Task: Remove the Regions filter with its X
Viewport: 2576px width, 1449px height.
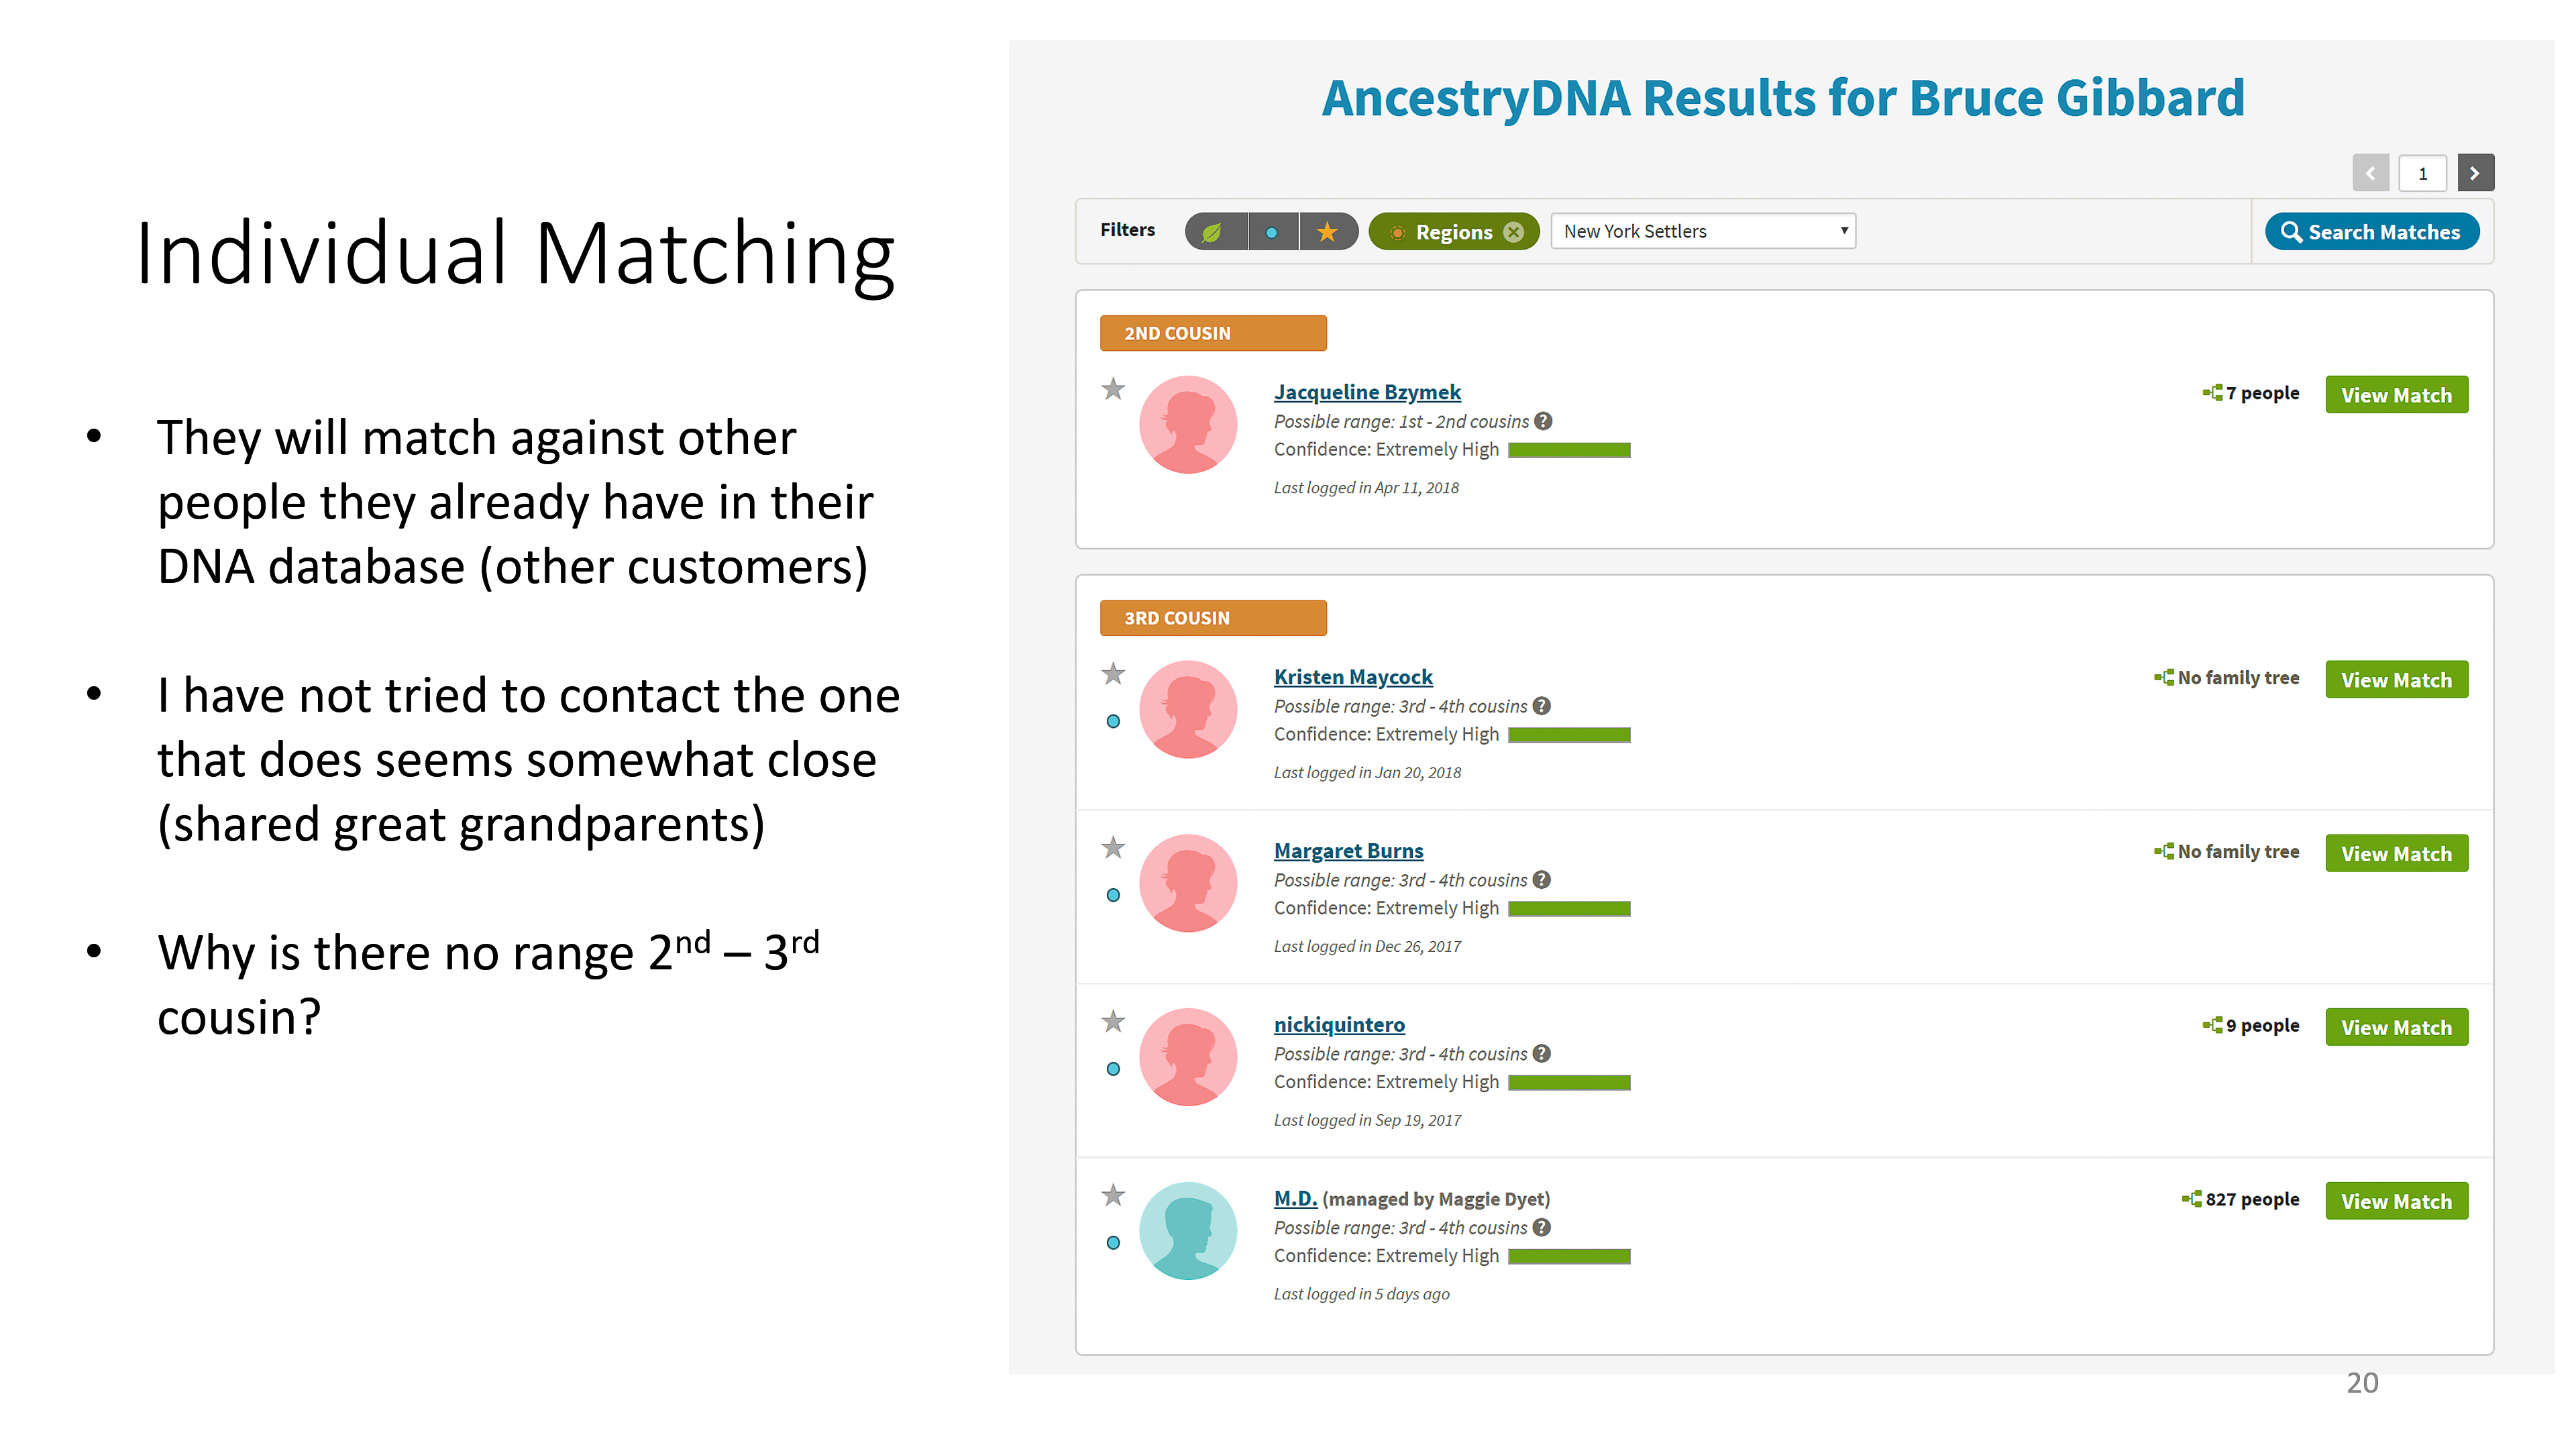Action: [1514, 232]
